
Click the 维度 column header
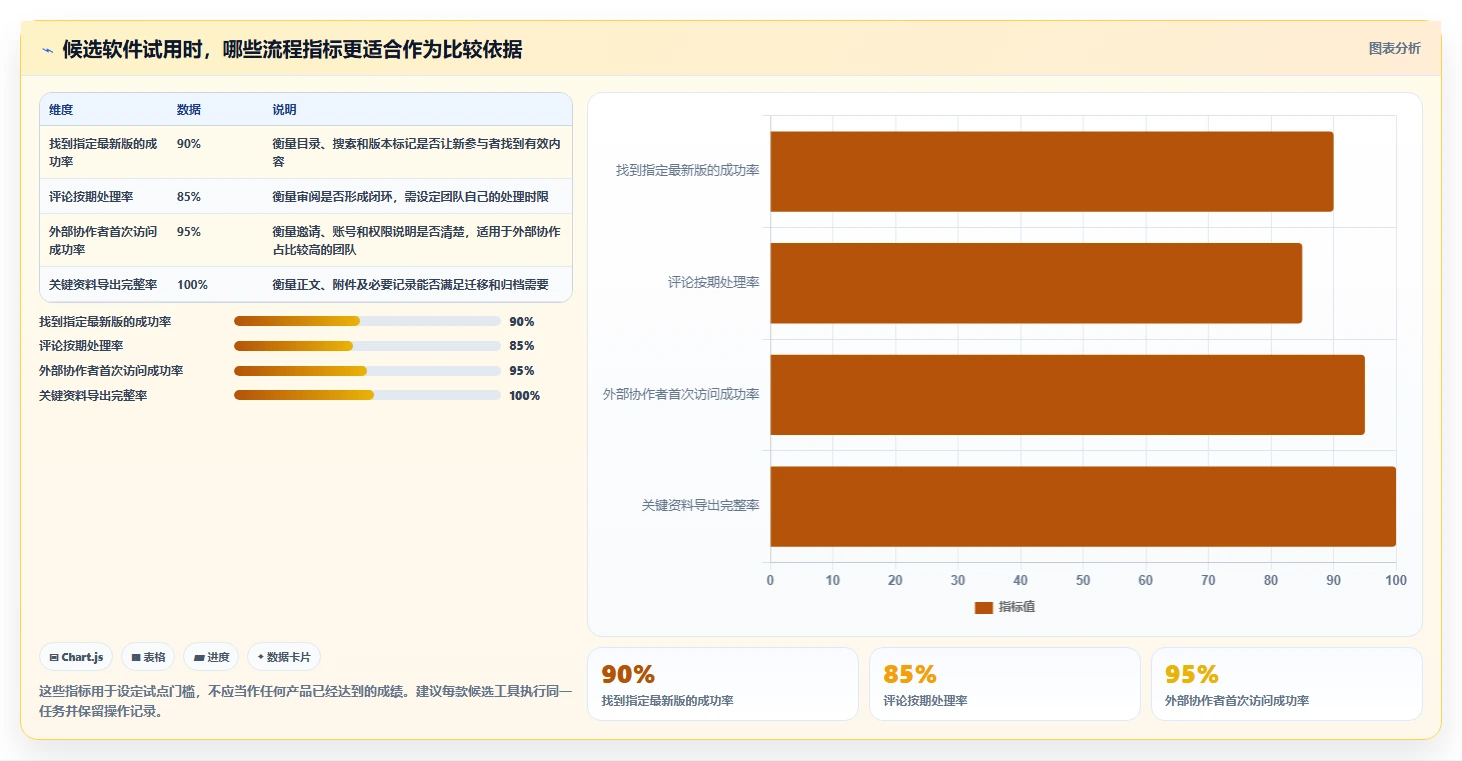(x=61, y=109)
